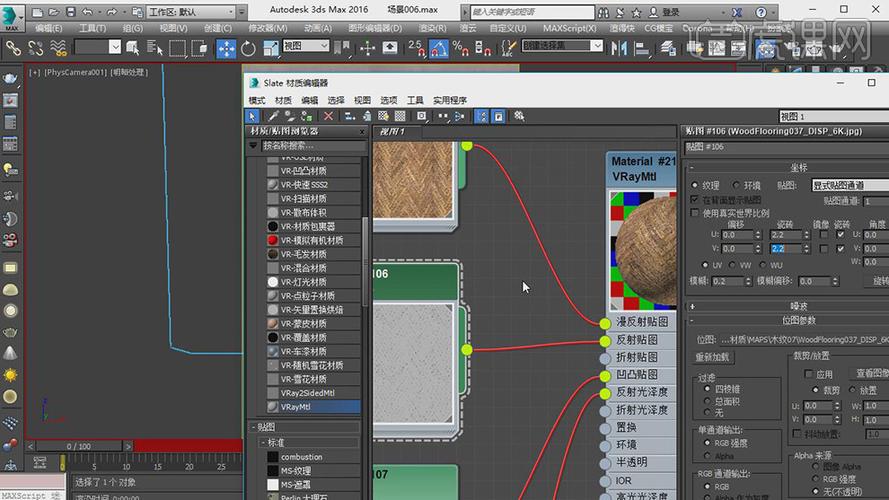The image size is (889, 500).
Task: Click the 漫反射贴图 input socket on the VRayMtl node
Action: pyautogui.click(x=605, y=323)
